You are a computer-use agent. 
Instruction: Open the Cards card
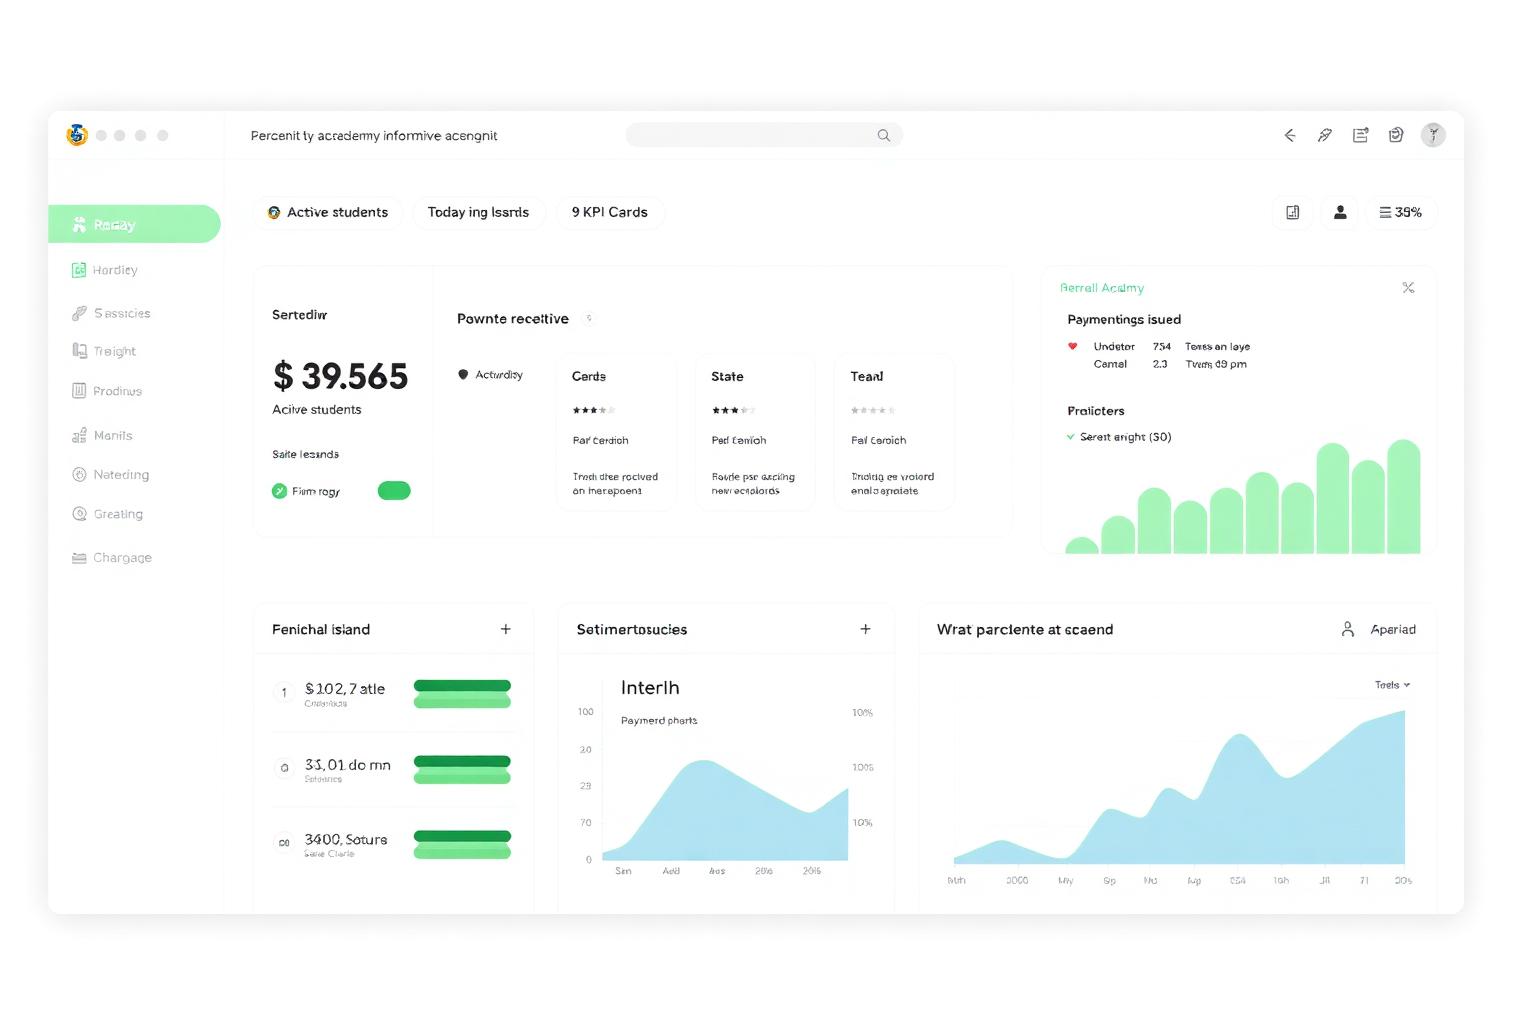click(616, 432)
